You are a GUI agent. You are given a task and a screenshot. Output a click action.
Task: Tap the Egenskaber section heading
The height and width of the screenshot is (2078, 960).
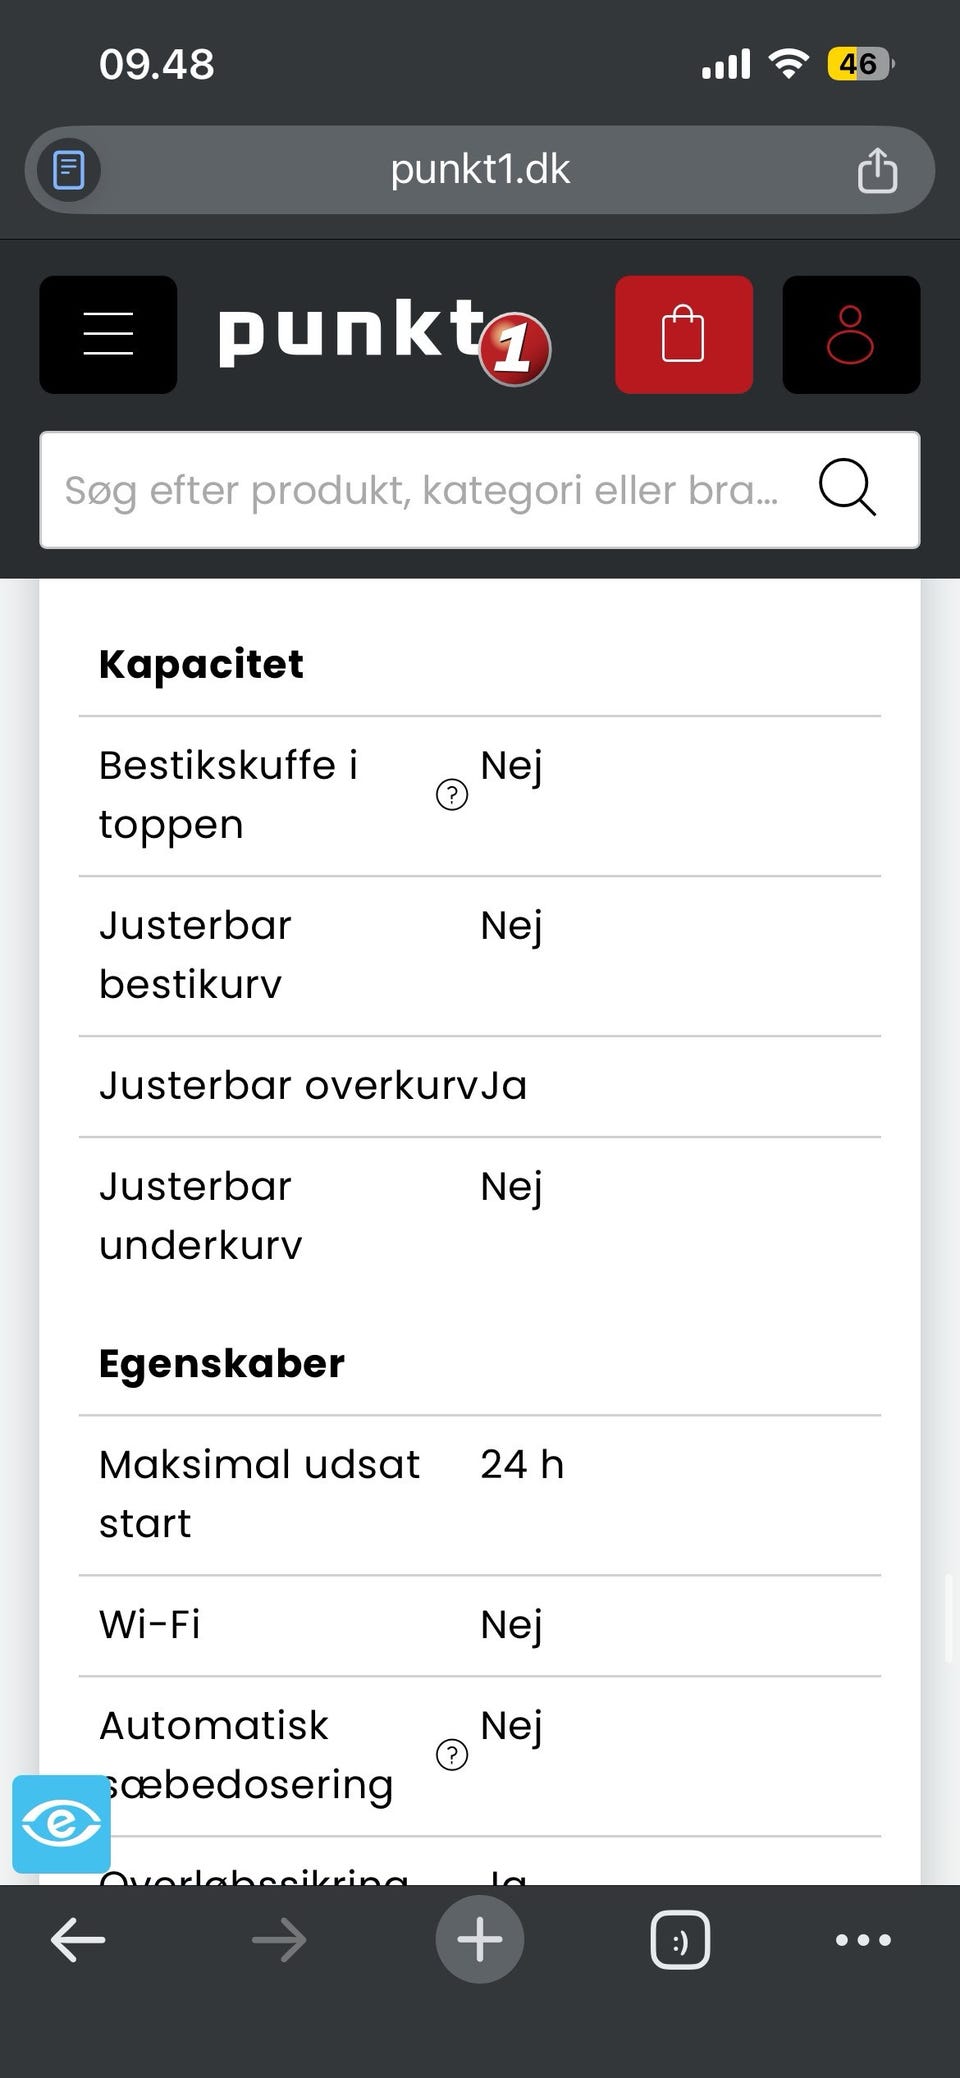click(222, 1364)
